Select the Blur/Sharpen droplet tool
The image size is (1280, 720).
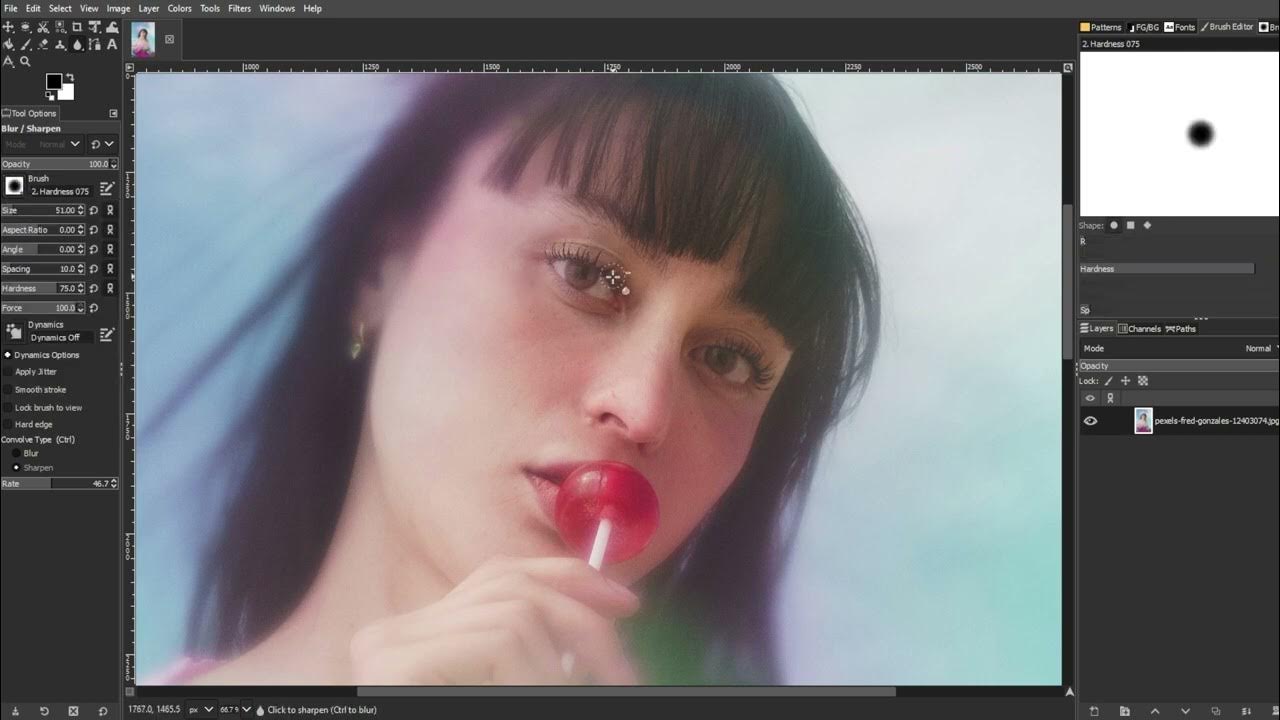click(x=77, y=44)
